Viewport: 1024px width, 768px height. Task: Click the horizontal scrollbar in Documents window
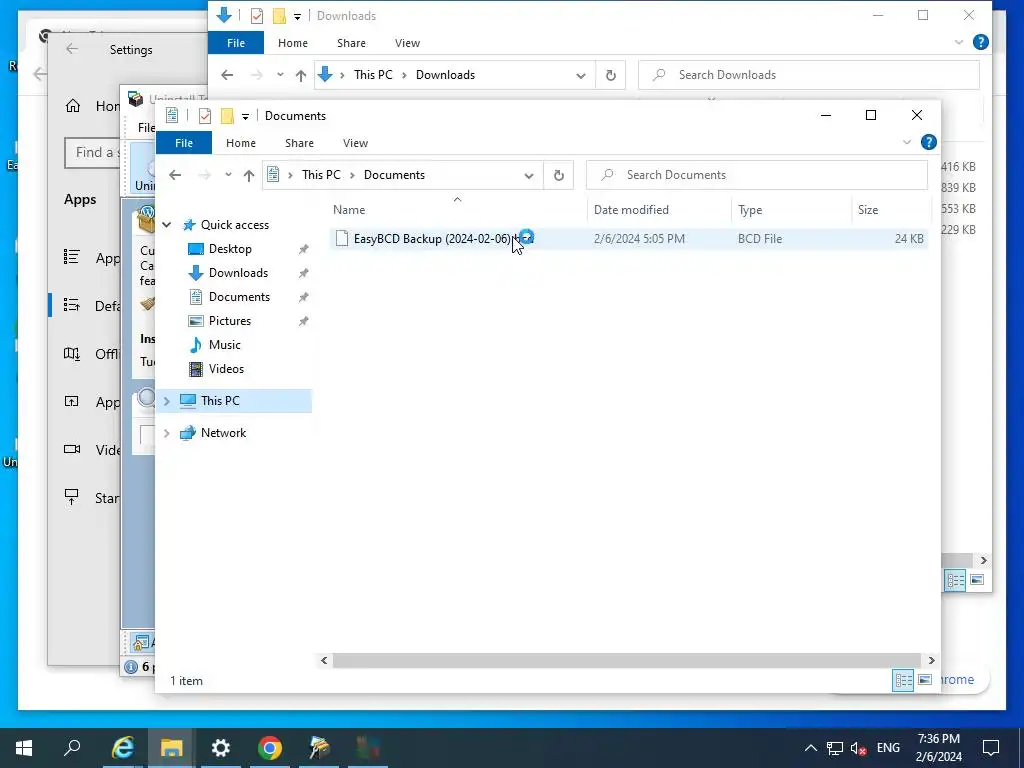(627, 660)
